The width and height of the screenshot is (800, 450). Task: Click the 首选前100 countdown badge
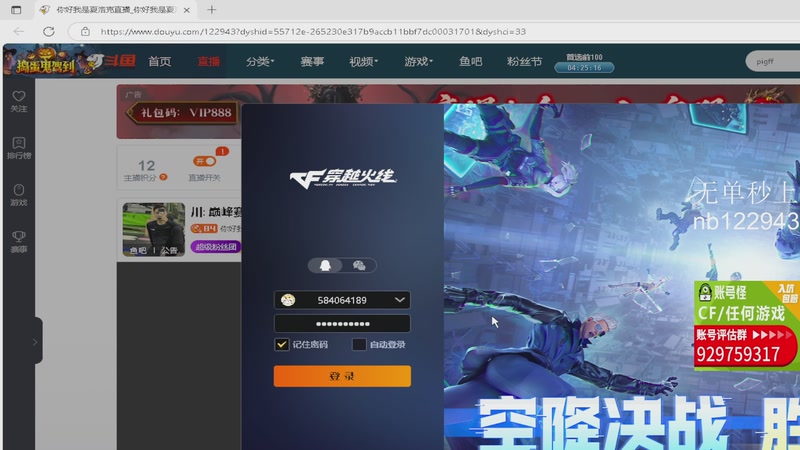point(584,63)
